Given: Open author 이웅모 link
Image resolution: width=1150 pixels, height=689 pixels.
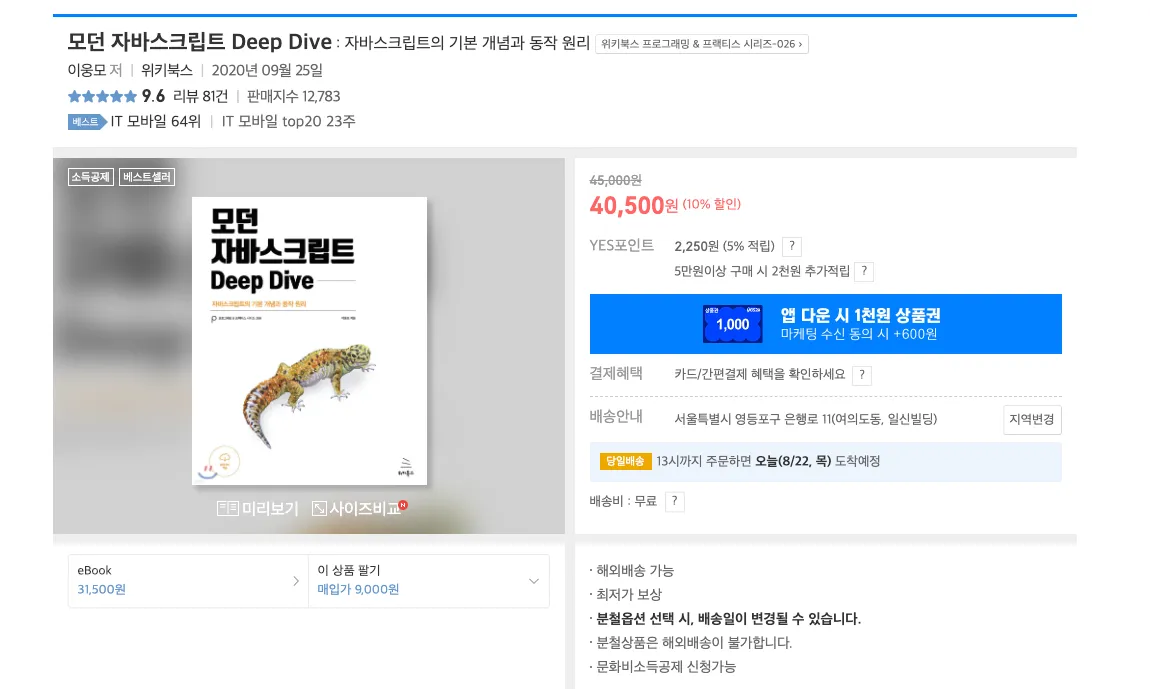Looking at the screenshot, I should pyautogui.click(x=87, y=70).
